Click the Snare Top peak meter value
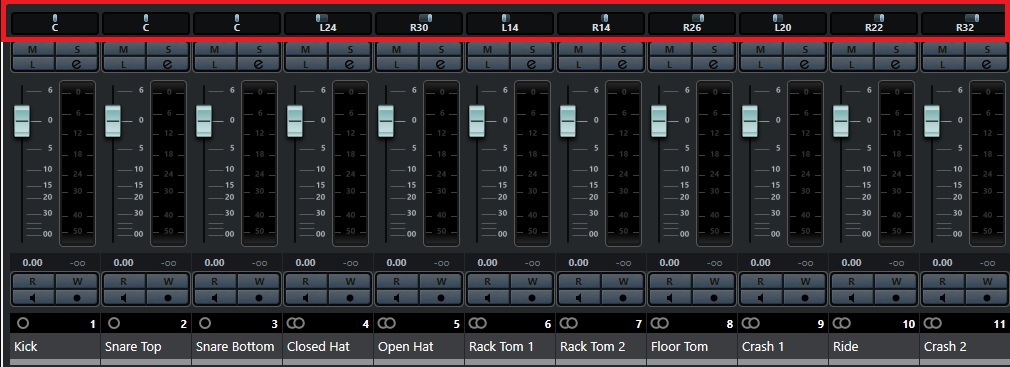 168,263
